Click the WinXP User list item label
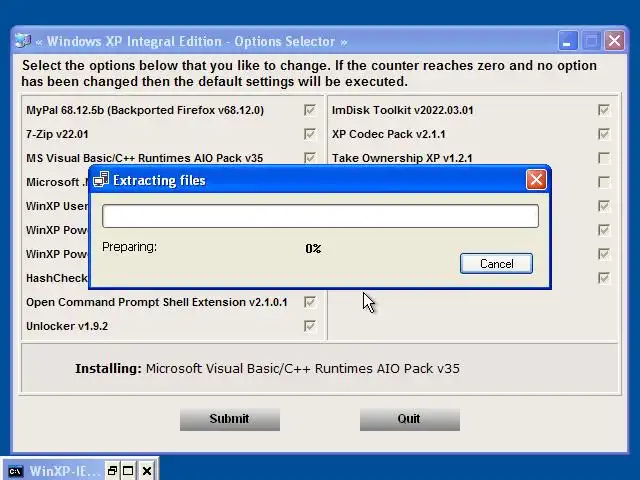 (57, 206)
